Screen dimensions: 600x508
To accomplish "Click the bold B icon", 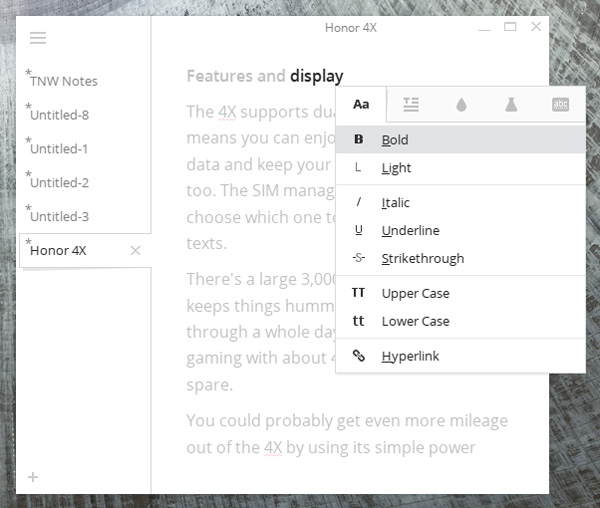I will click(359, 139).
